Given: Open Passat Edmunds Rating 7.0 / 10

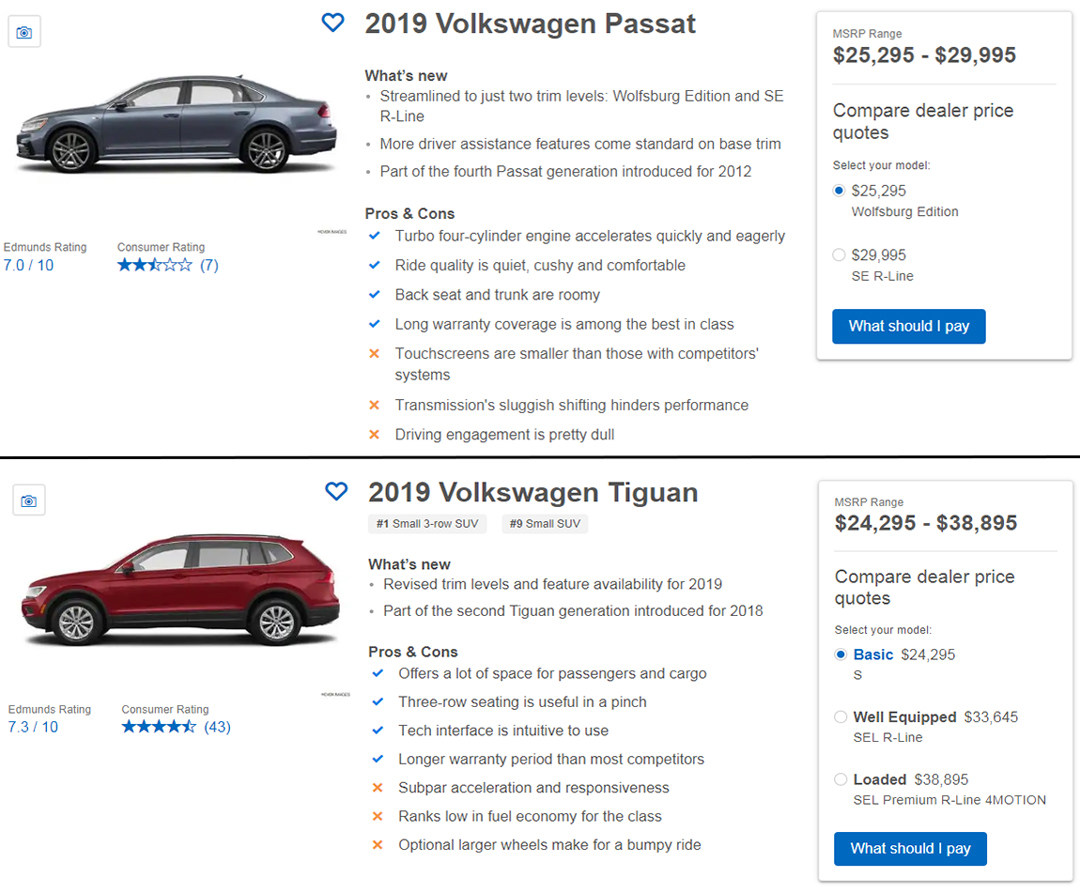Looking at the screenshot, I should [29, 265].
